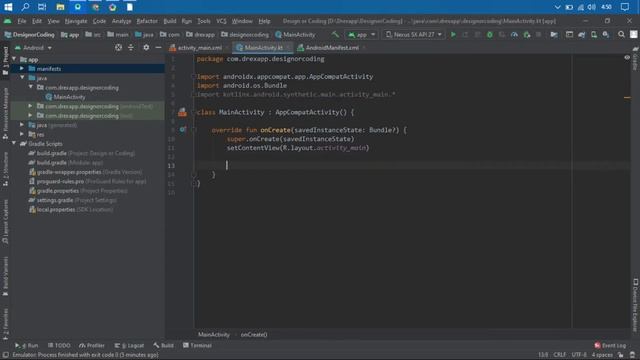Click the class gutter icon beside MainActivity
This screenshot has width=640, height=360.
182,112
